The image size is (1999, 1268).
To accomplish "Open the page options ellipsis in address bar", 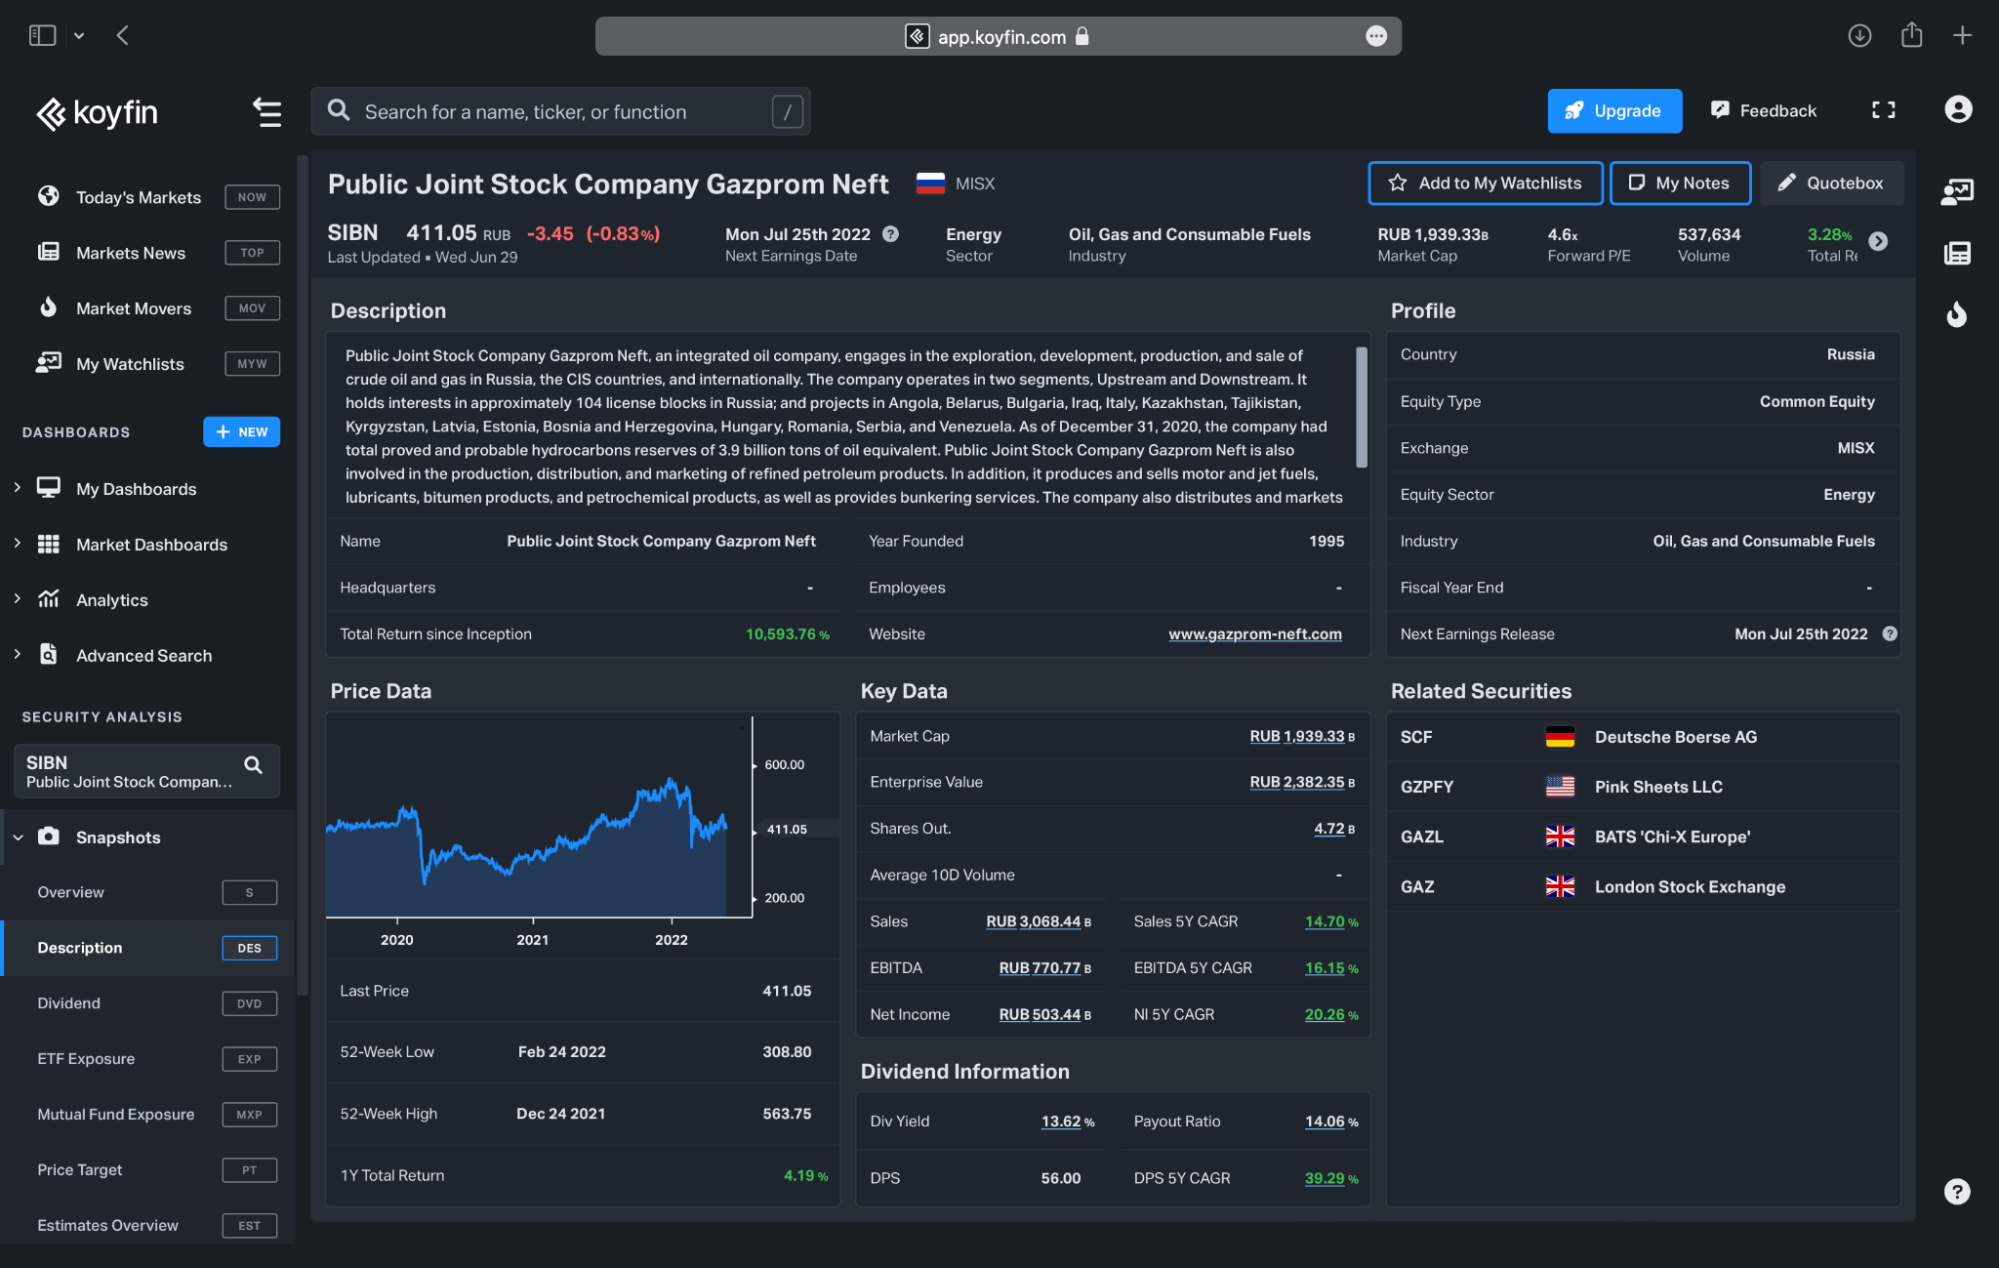I will click(1376, 36).
